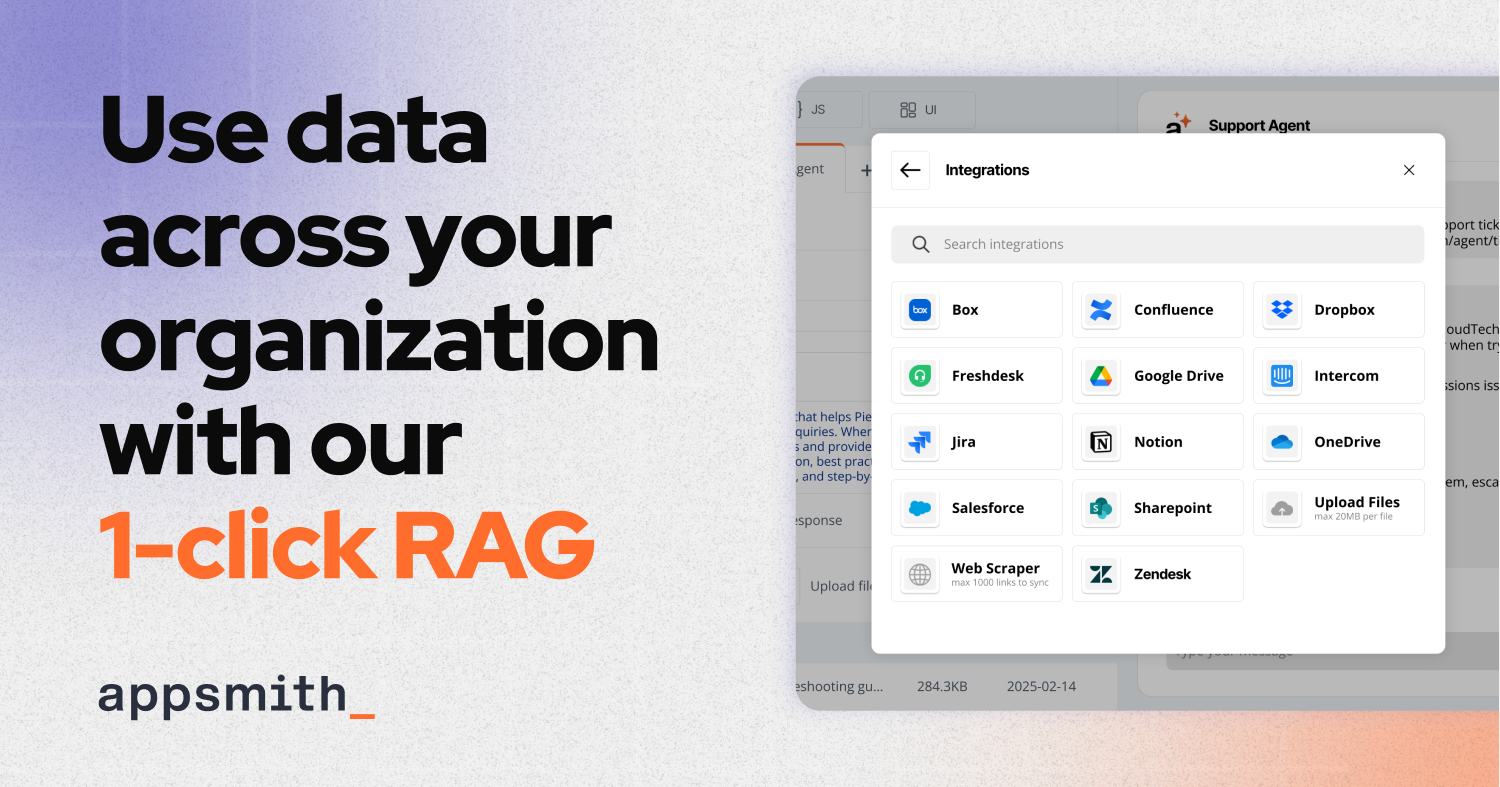Click the search magnifier icon
Viewport: 1500px width, 787px height.
(921, 244)
